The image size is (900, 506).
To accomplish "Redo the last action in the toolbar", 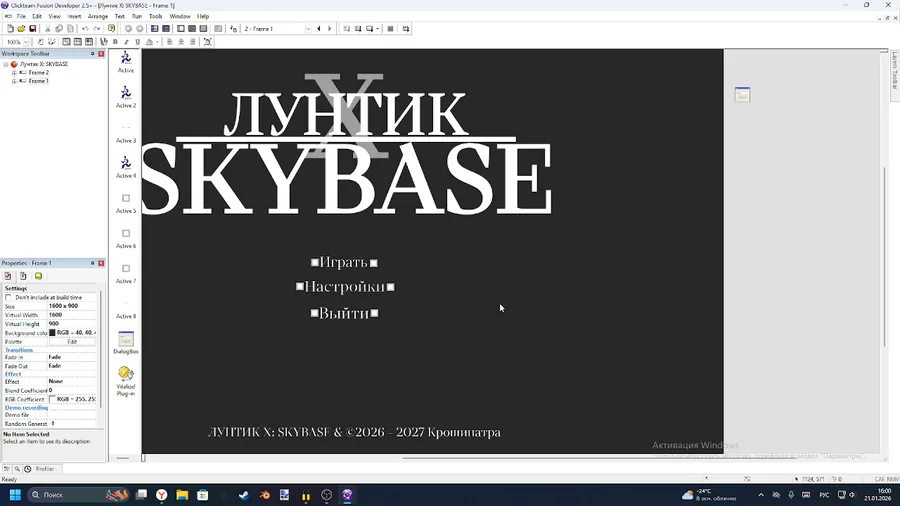I will tap(96, 29).
